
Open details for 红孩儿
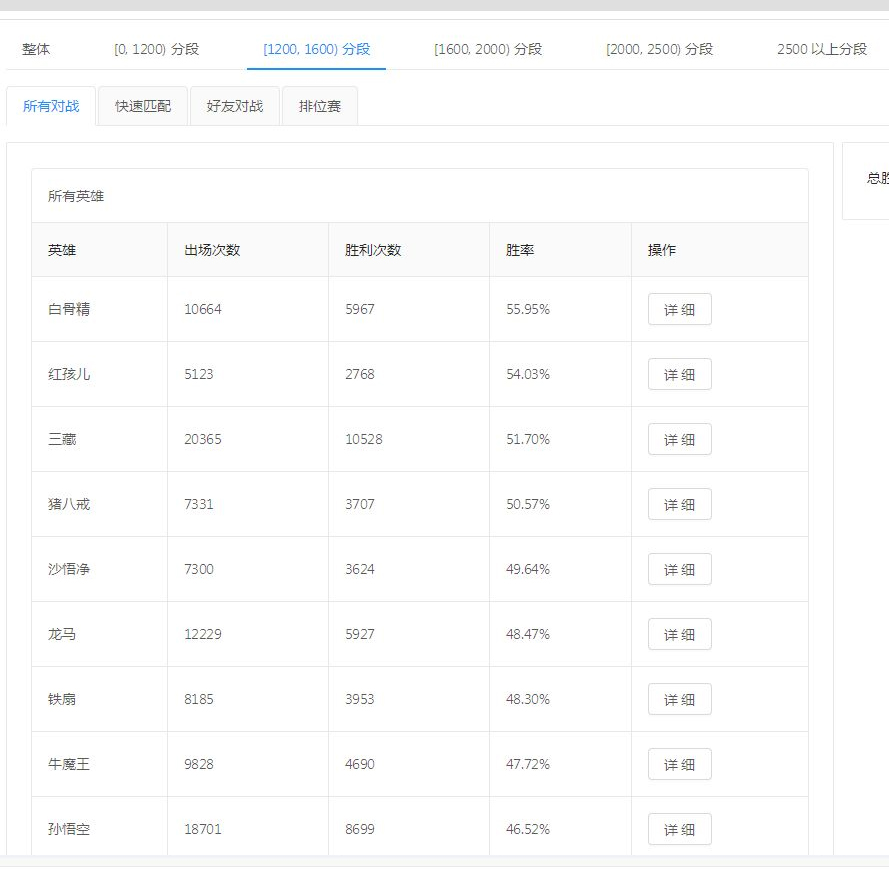[679, 375]
